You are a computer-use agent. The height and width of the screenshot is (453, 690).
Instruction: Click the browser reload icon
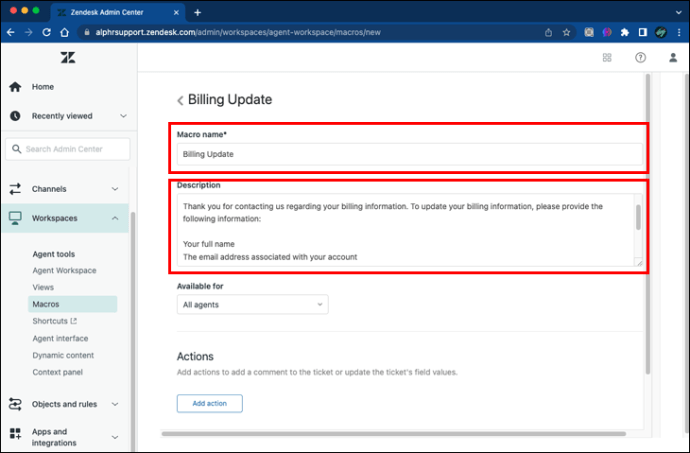click(46, 32)
